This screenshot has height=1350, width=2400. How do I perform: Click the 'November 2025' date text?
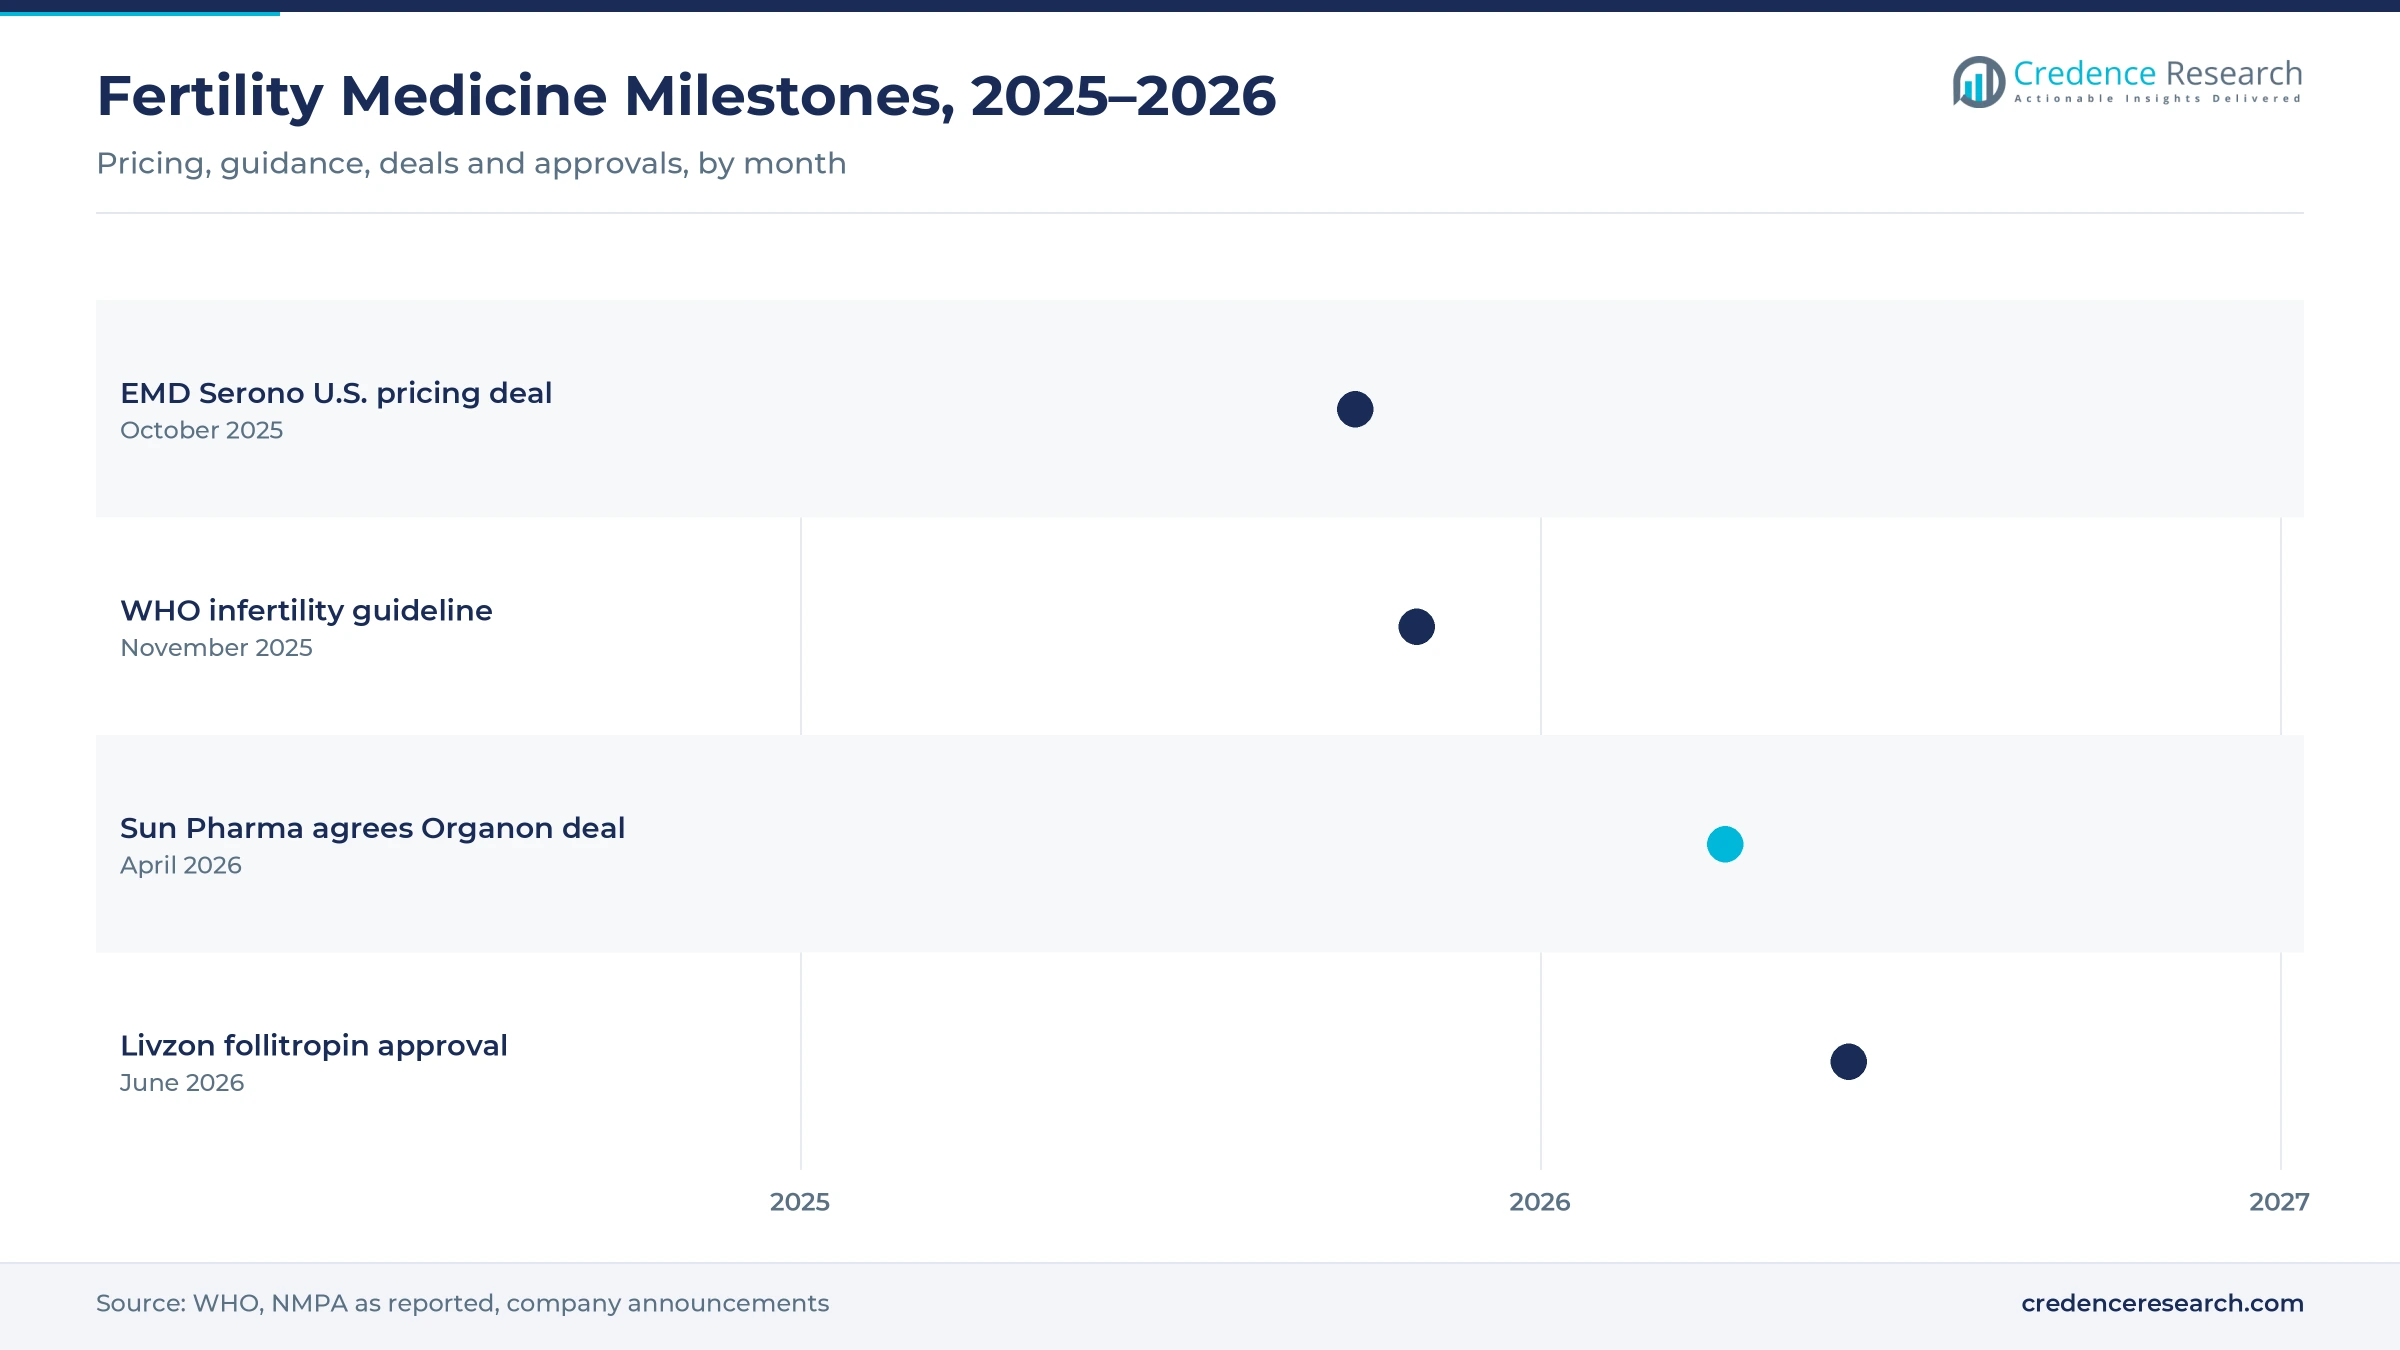tap(216, 648)
